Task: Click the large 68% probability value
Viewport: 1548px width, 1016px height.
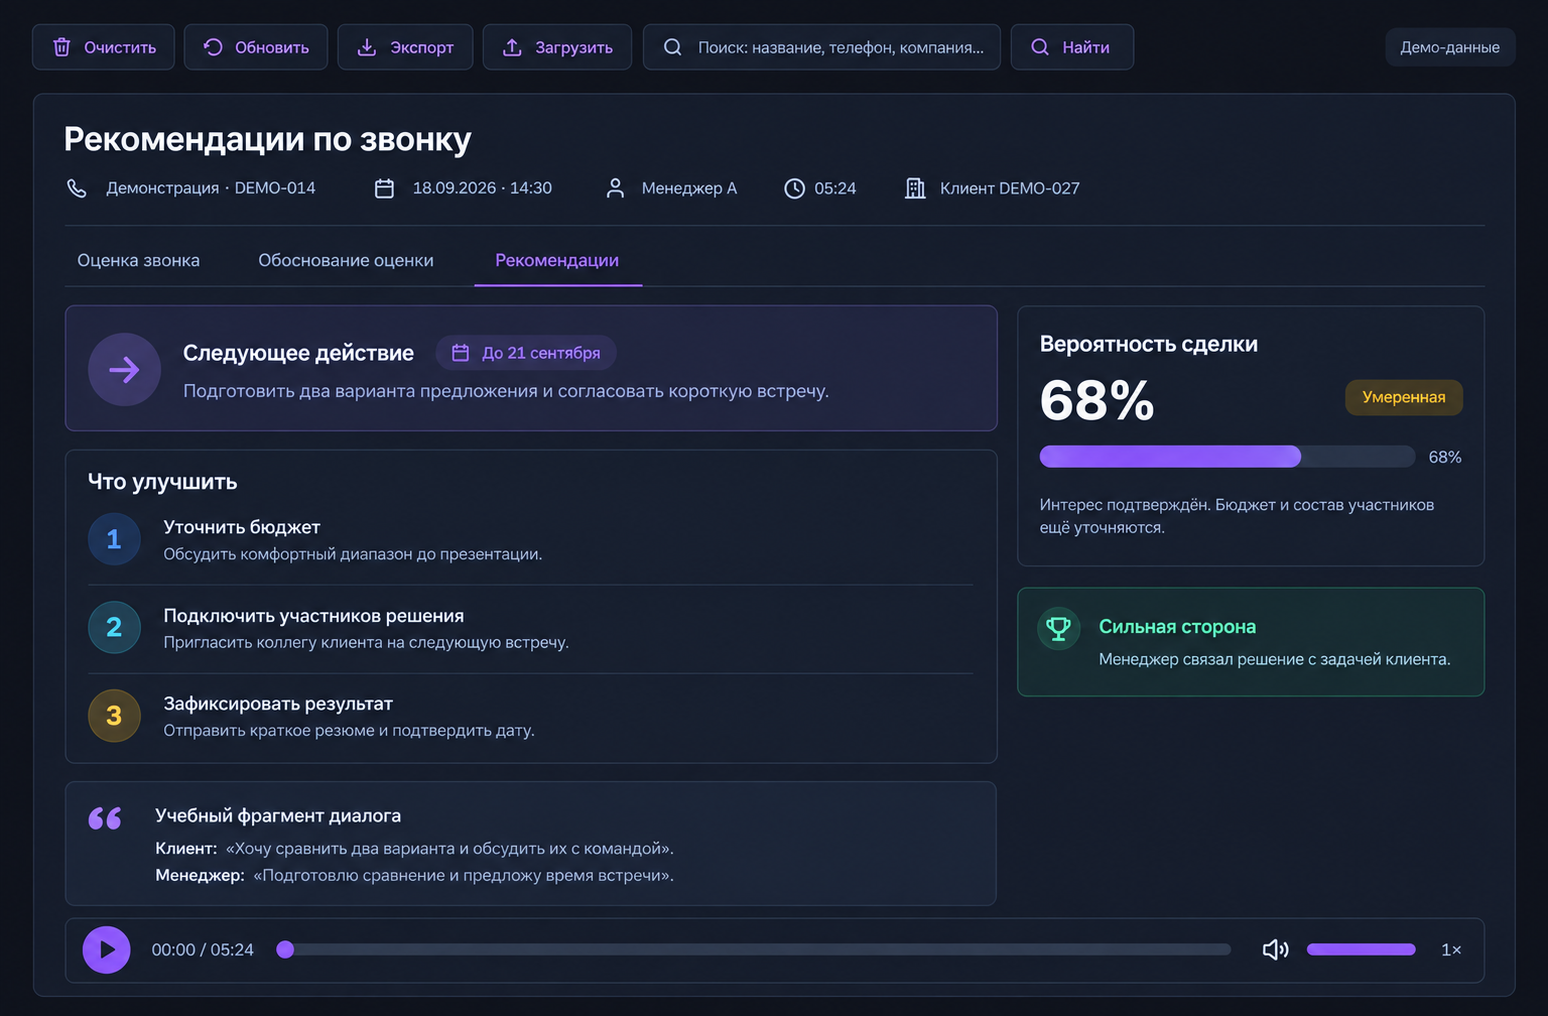Action: pyautogui.click(x=1097, y=400)
